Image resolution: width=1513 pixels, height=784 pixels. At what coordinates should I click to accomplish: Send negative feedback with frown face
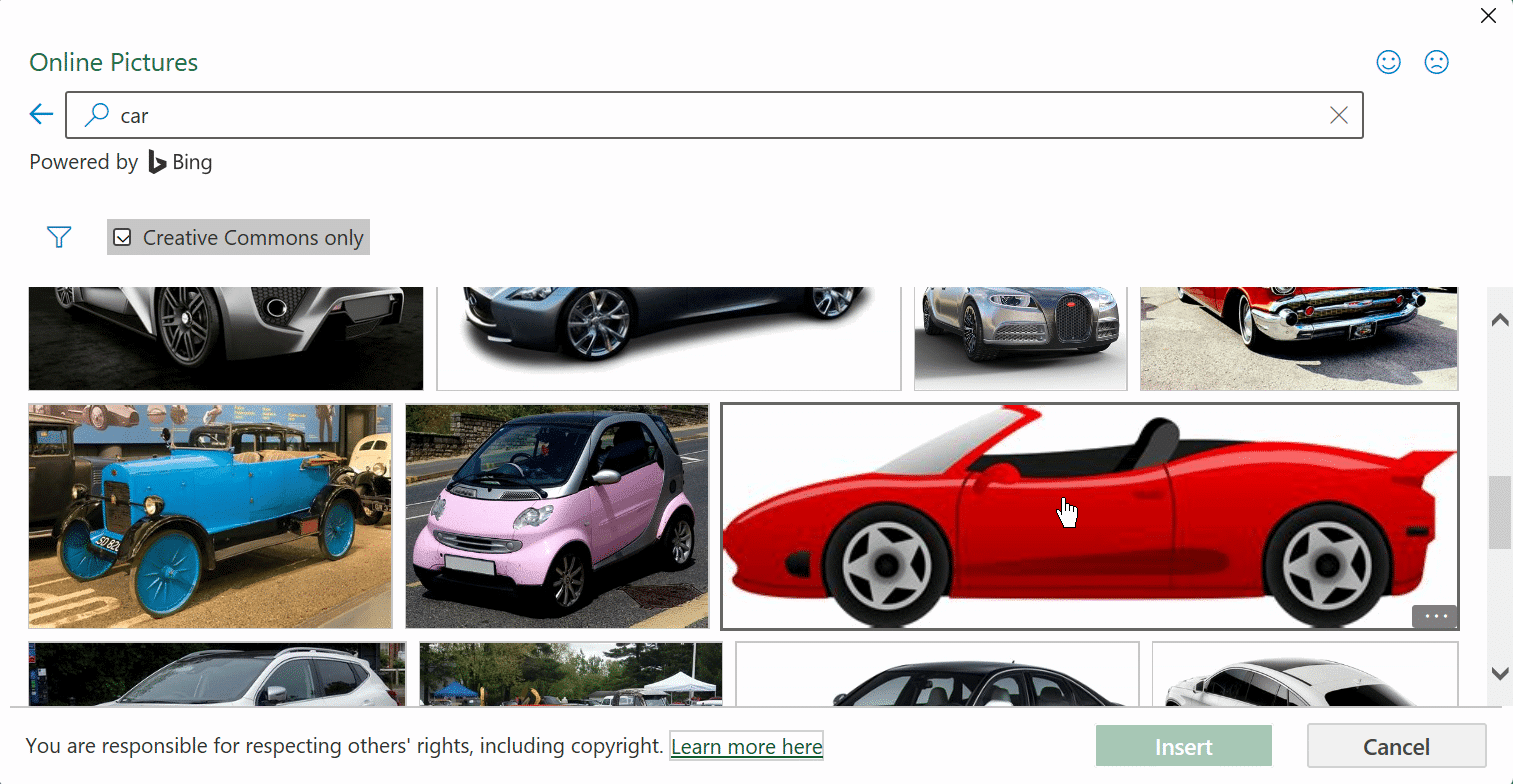[1436, 62]
